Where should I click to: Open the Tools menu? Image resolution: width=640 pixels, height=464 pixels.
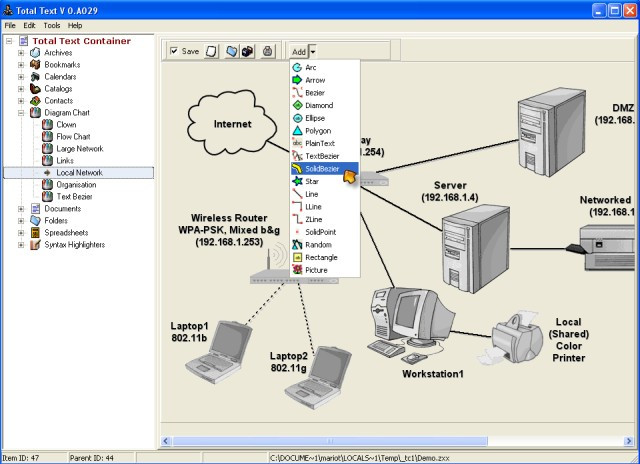[x=52, y=25]
